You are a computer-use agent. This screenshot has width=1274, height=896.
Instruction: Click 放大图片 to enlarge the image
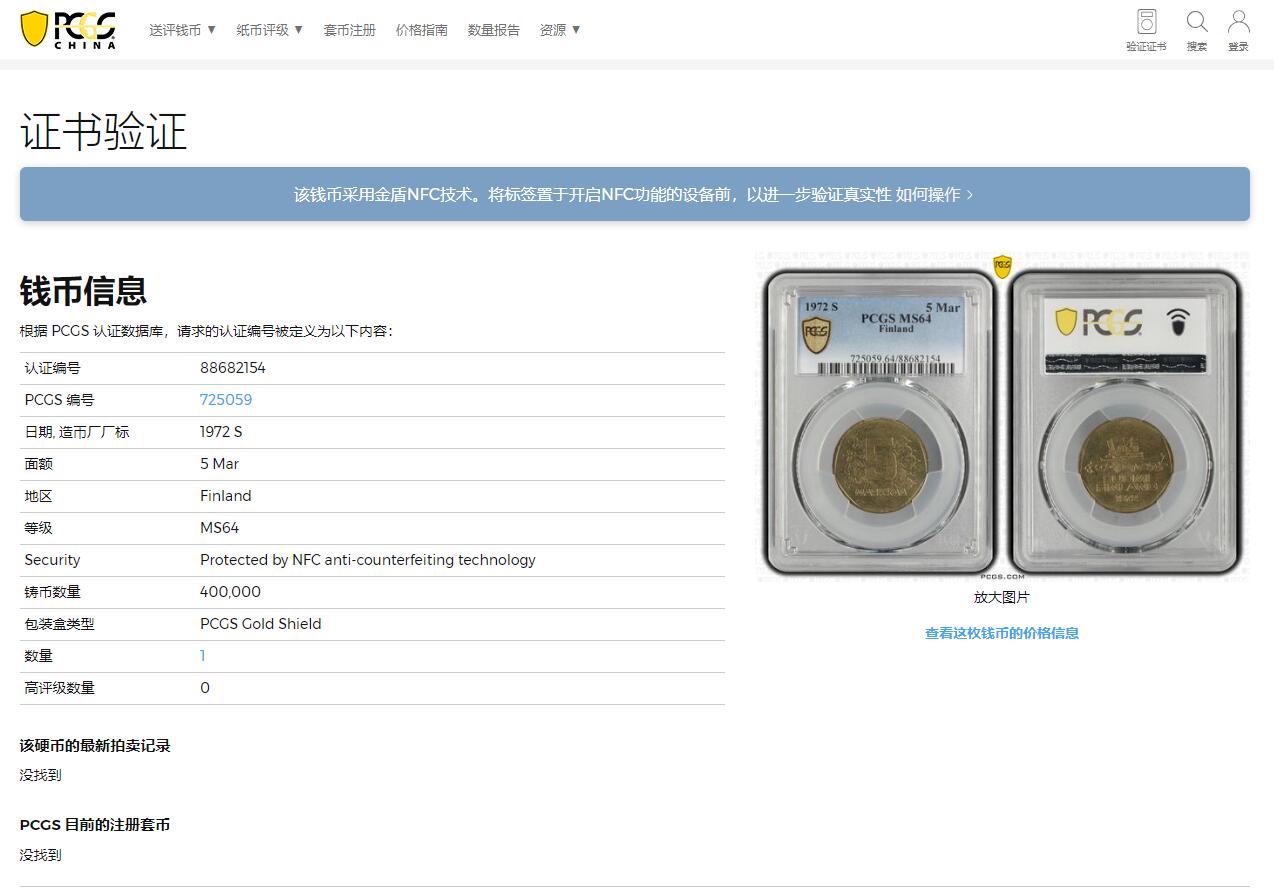1002,597
